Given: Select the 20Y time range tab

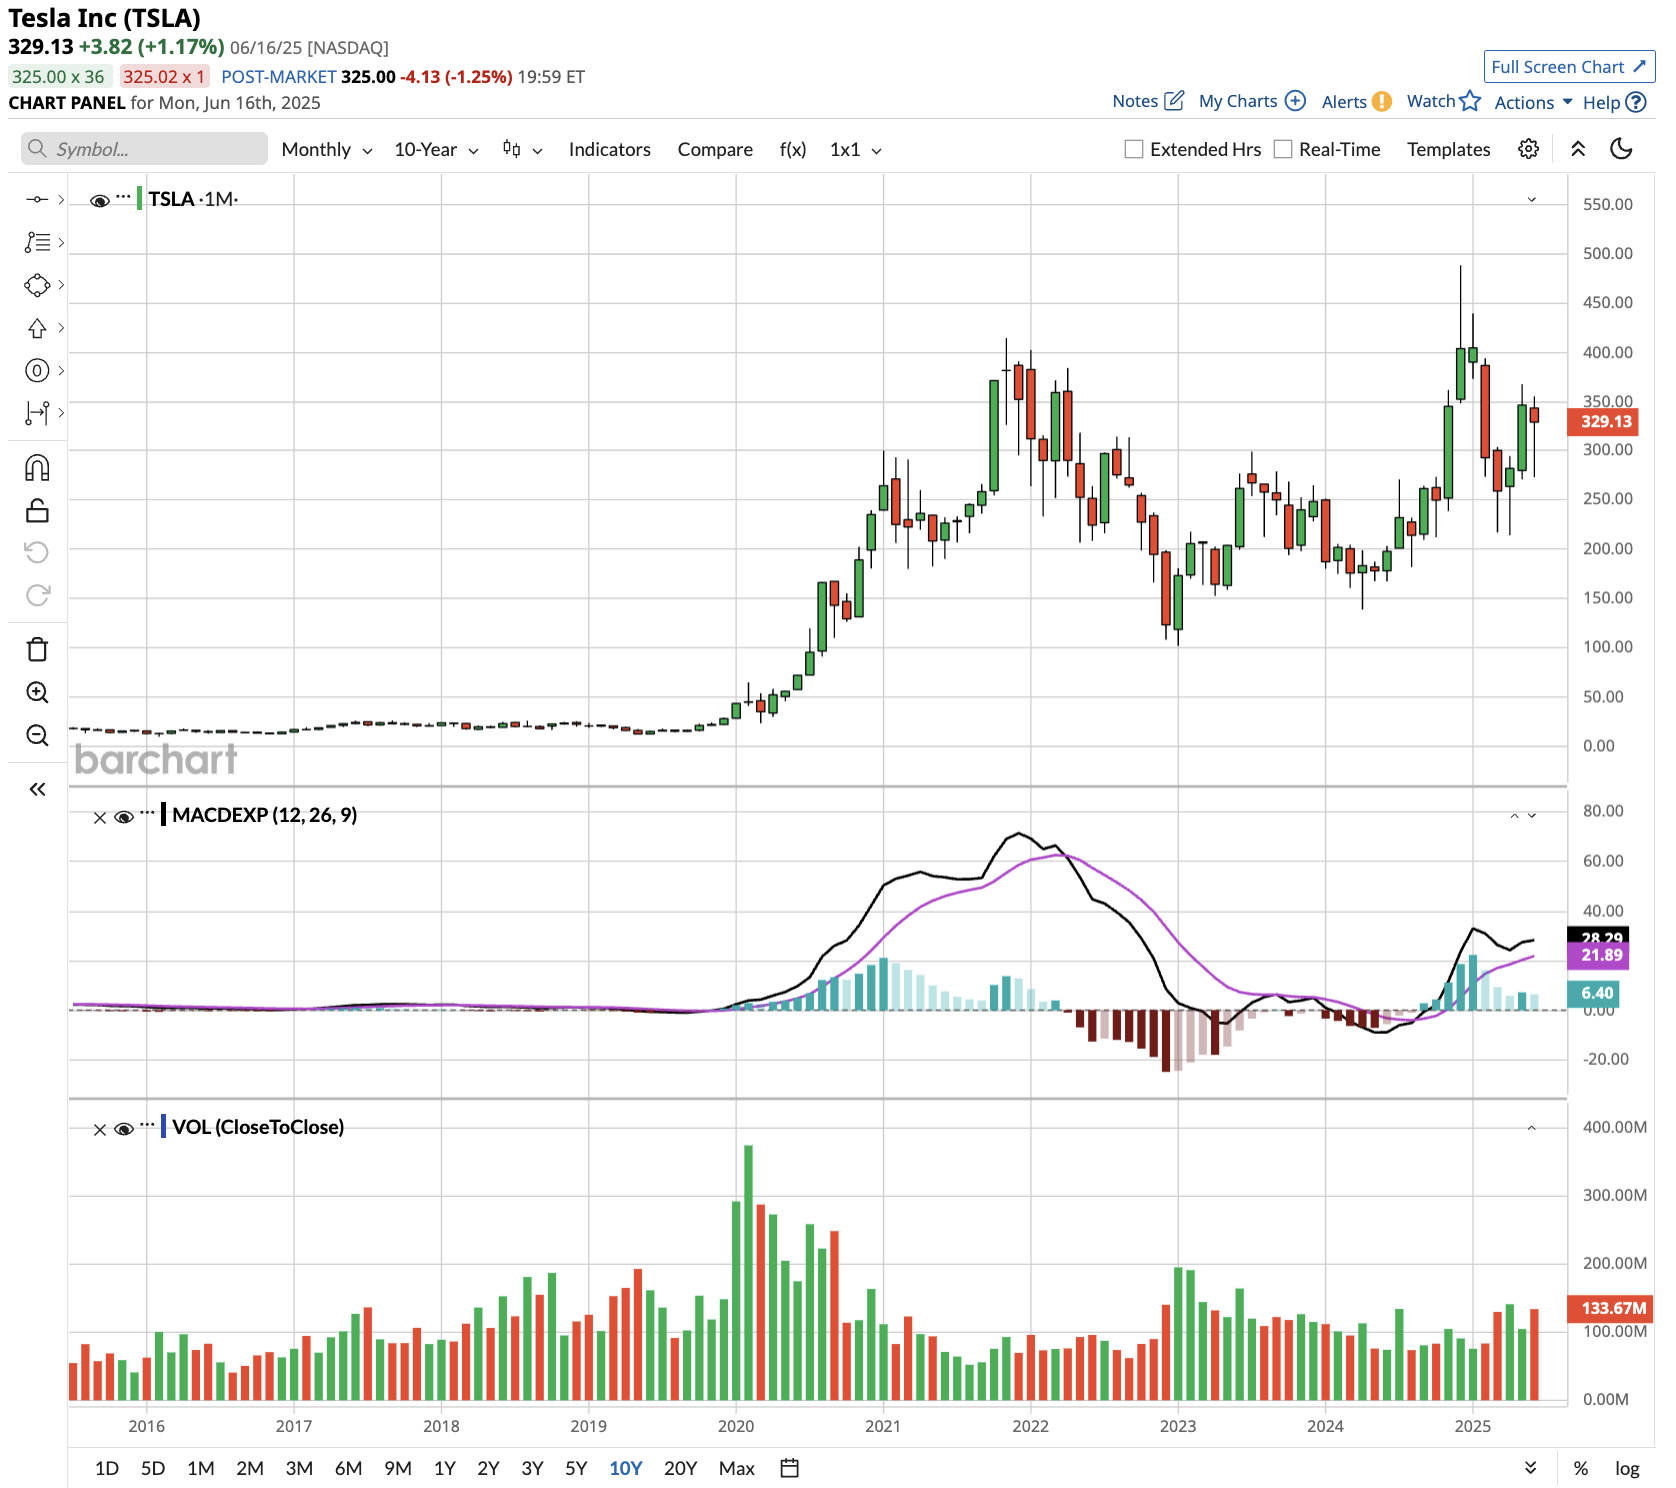Looking at the screenshot, I should point(680,1468).
